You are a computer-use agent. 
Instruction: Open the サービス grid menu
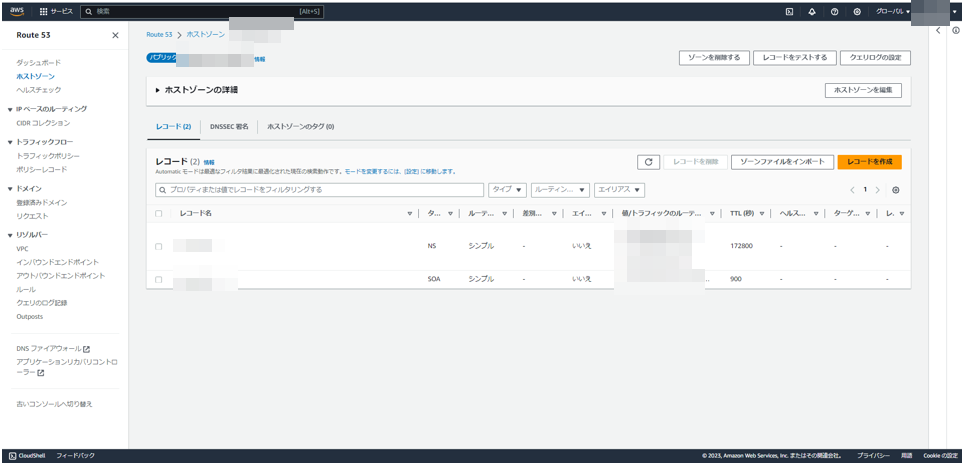[56, 12]
